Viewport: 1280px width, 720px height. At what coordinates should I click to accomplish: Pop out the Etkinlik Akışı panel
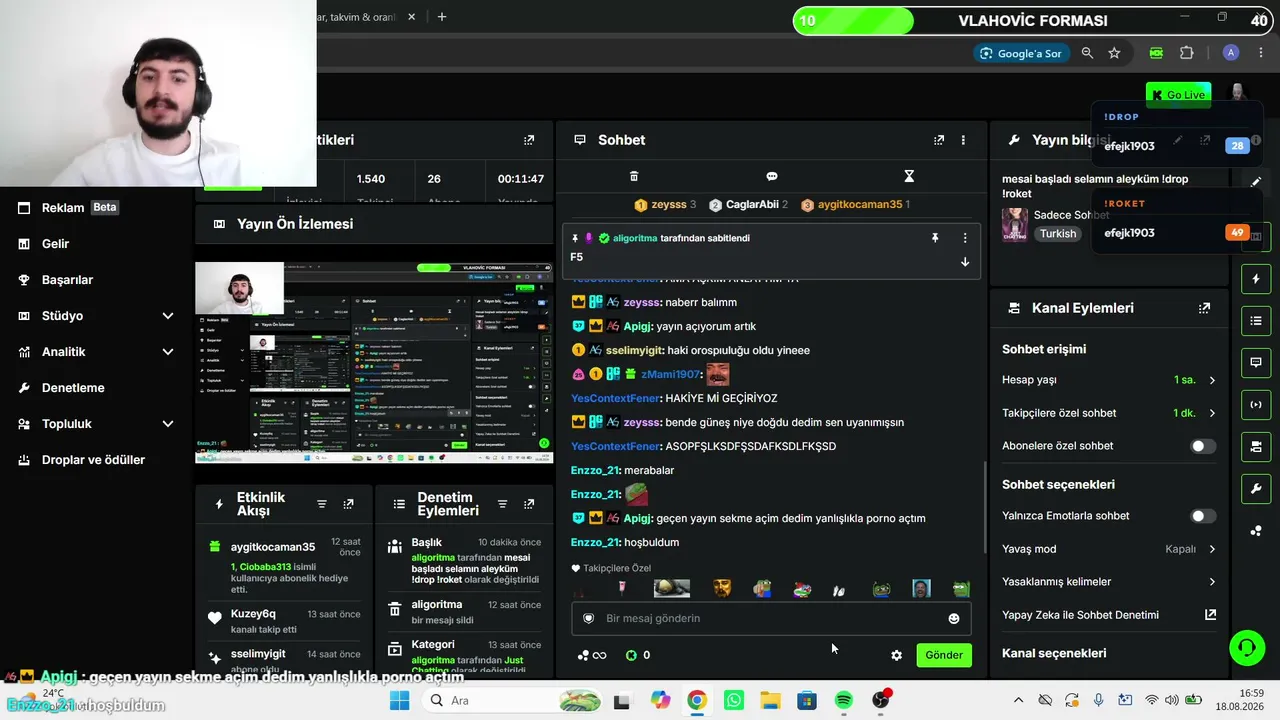click(348, 504)
